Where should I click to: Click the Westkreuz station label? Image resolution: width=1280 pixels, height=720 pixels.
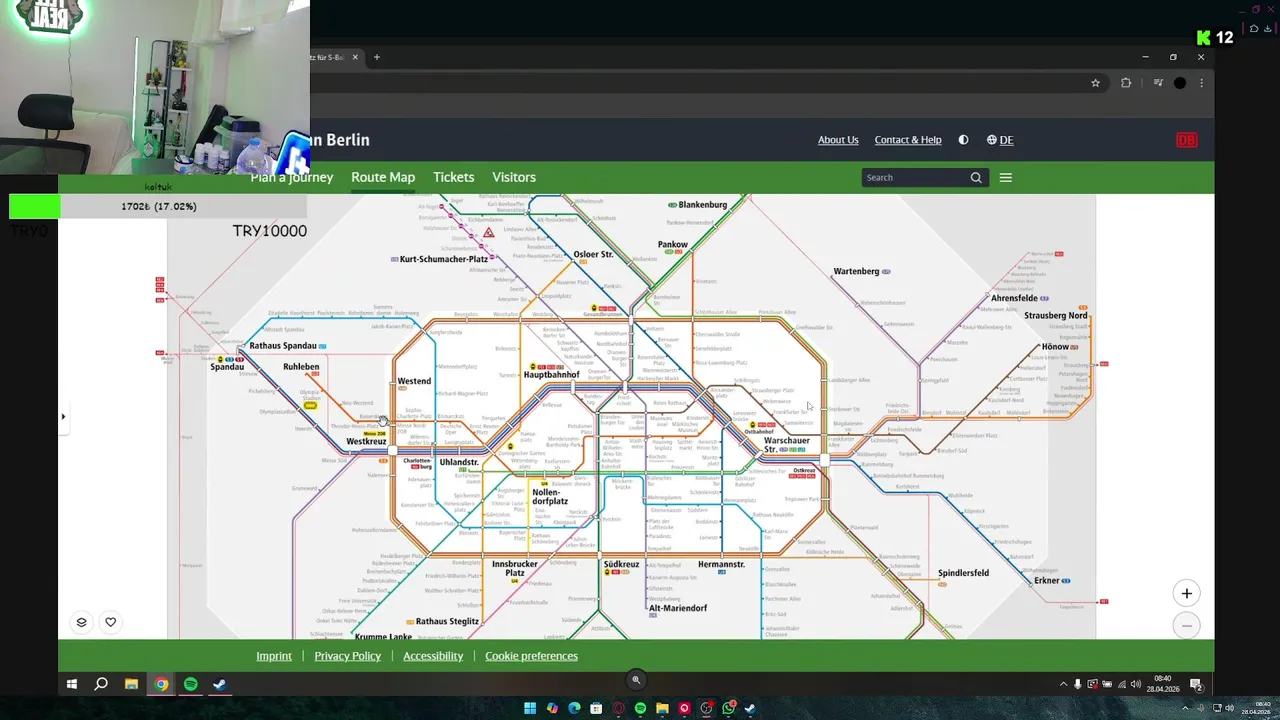point(366,441)
